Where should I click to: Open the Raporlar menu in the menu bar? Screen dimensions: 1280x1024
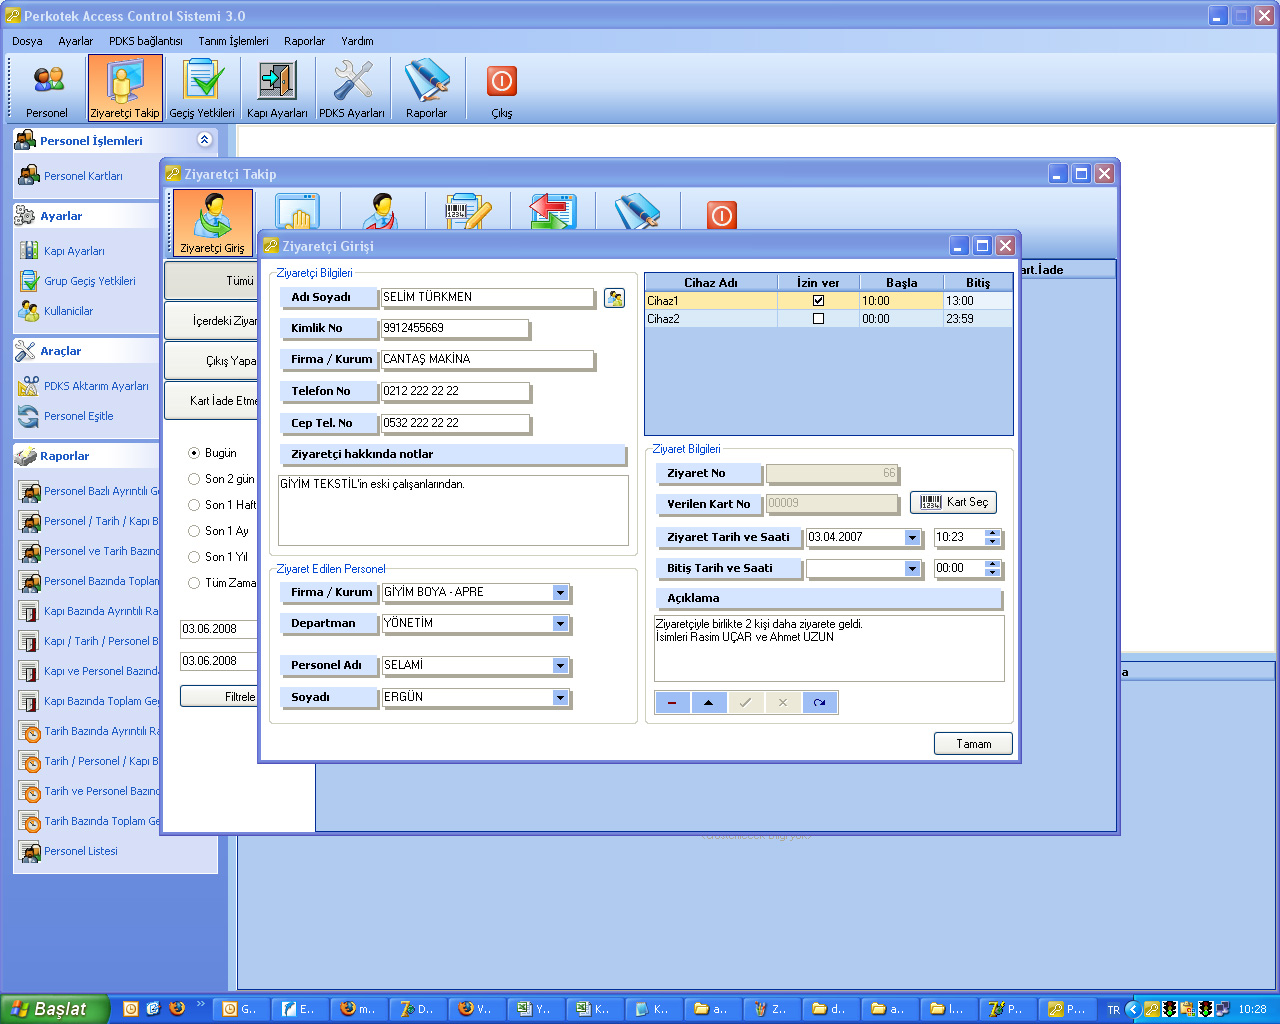tap(304, 41)
